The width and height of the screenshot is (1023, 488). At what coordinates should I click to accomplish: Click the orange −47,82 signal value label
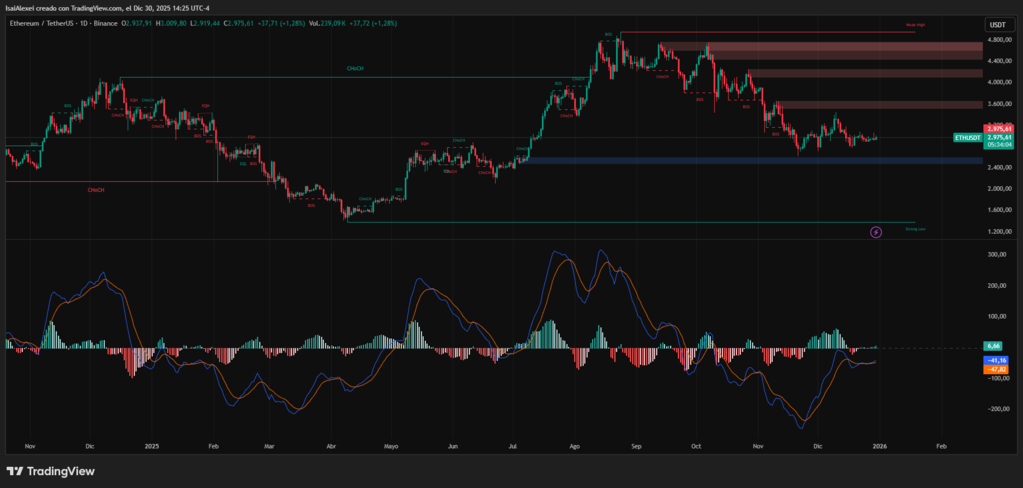coord(996,368)
